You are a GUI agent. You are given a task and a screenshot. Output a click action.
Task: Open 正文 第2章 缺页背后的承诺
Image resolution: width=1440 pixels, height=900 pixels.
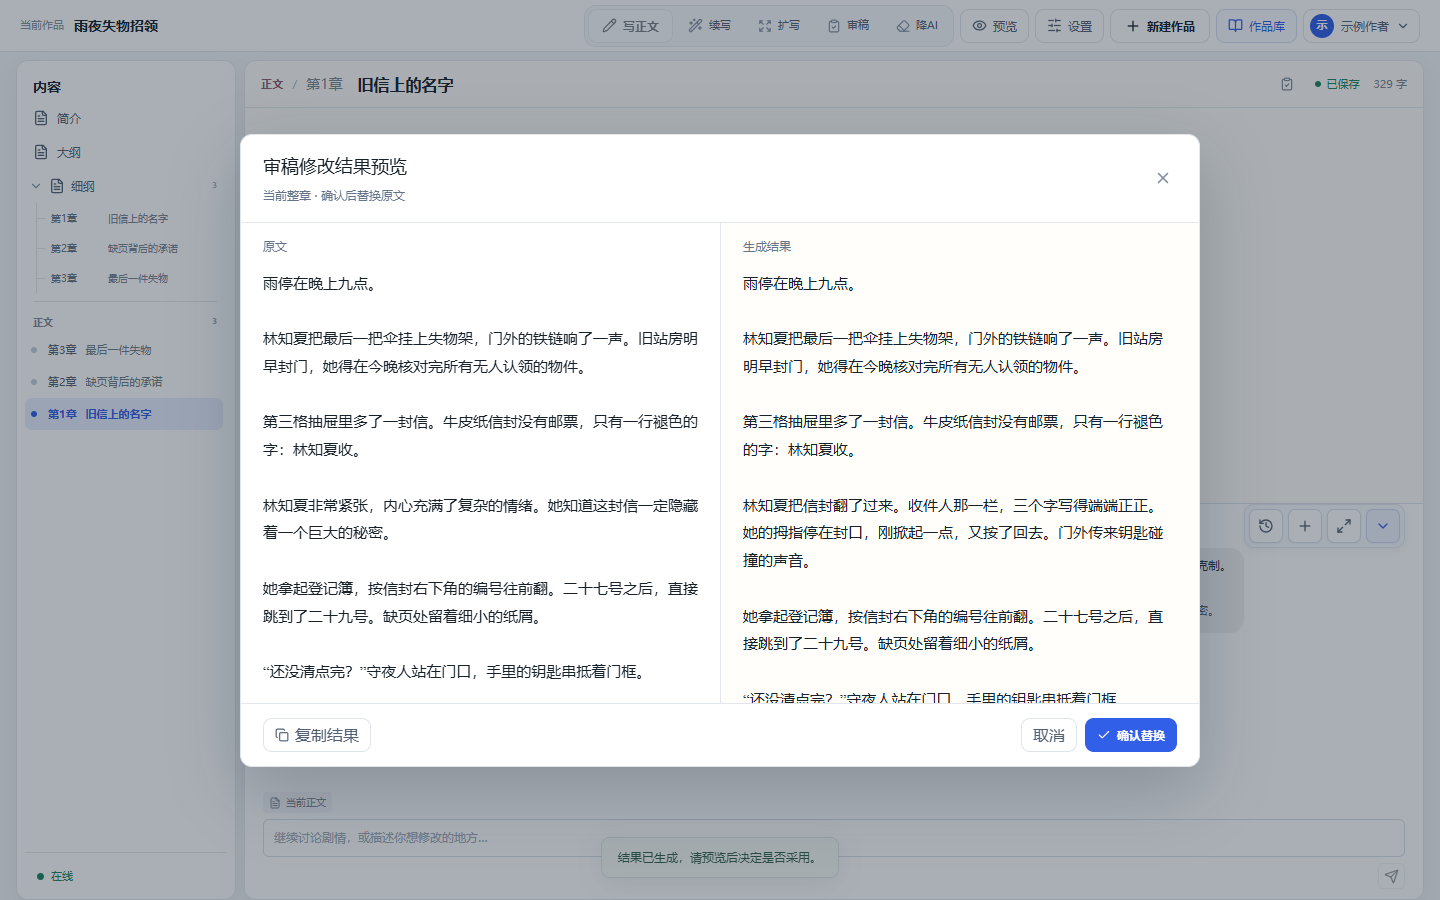pos(124,382)
